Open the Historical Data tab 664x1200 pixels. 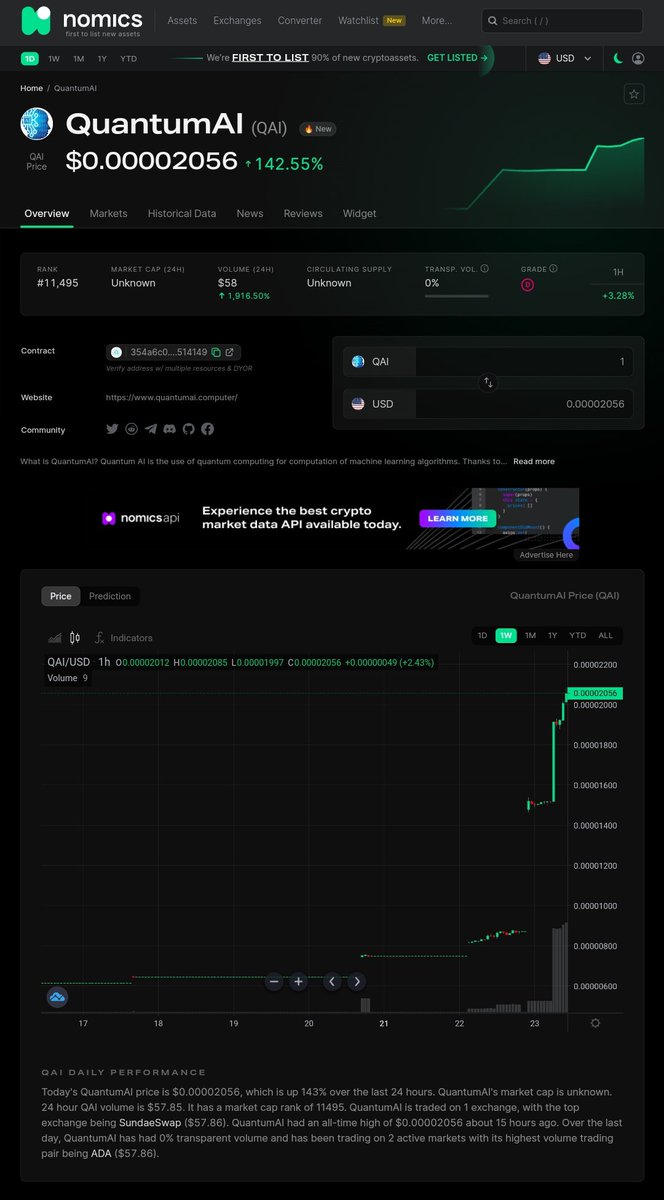click(x=182, y=213)
